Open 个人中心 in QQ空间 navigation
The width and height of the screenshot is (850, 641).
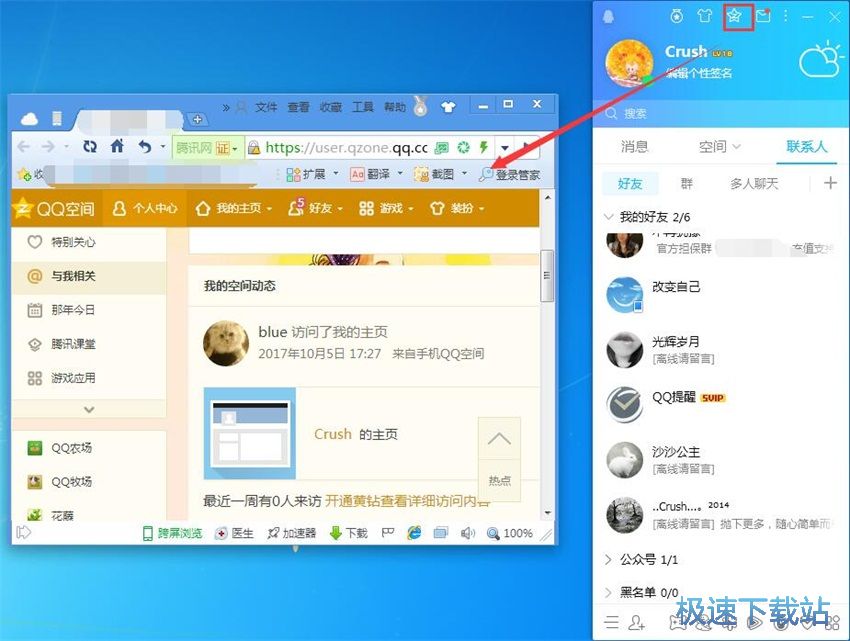pos(145,208)
